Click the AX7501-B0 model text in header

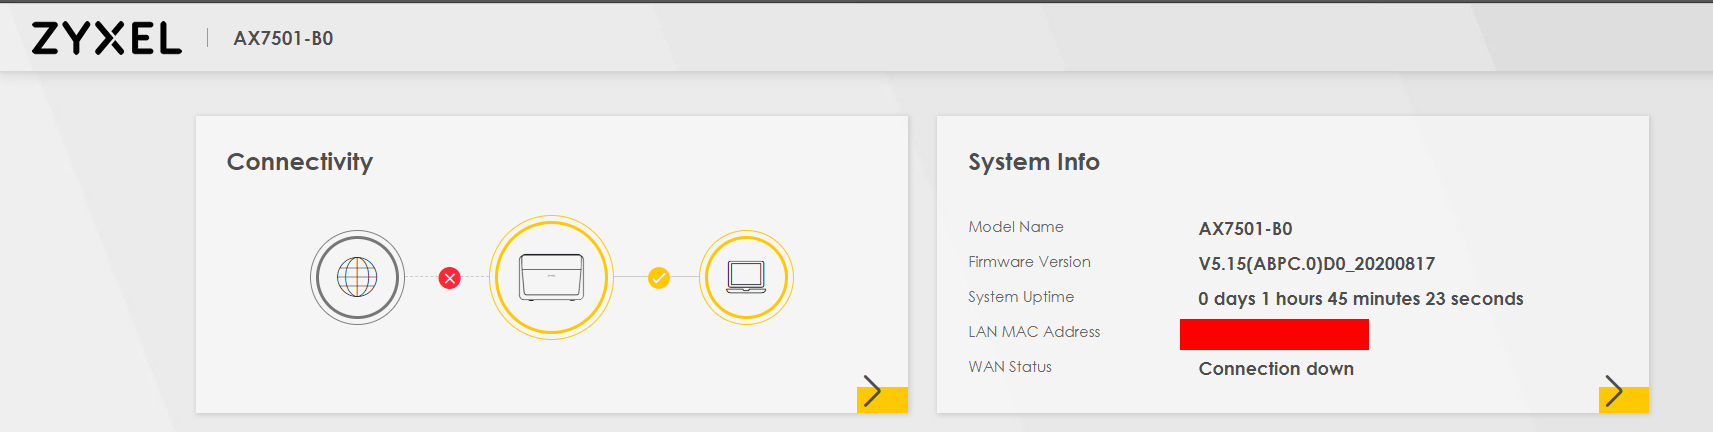[283, 39]
